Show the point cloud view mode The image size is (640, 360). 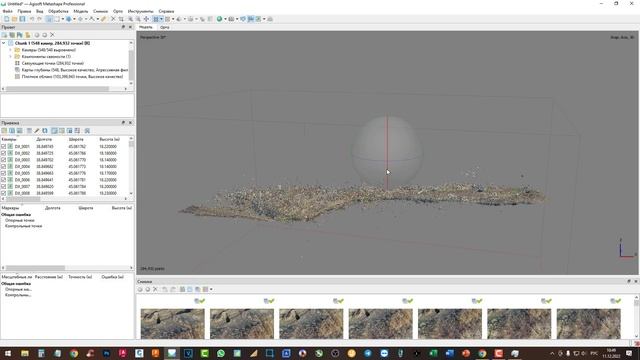click(x=156, y=19)
